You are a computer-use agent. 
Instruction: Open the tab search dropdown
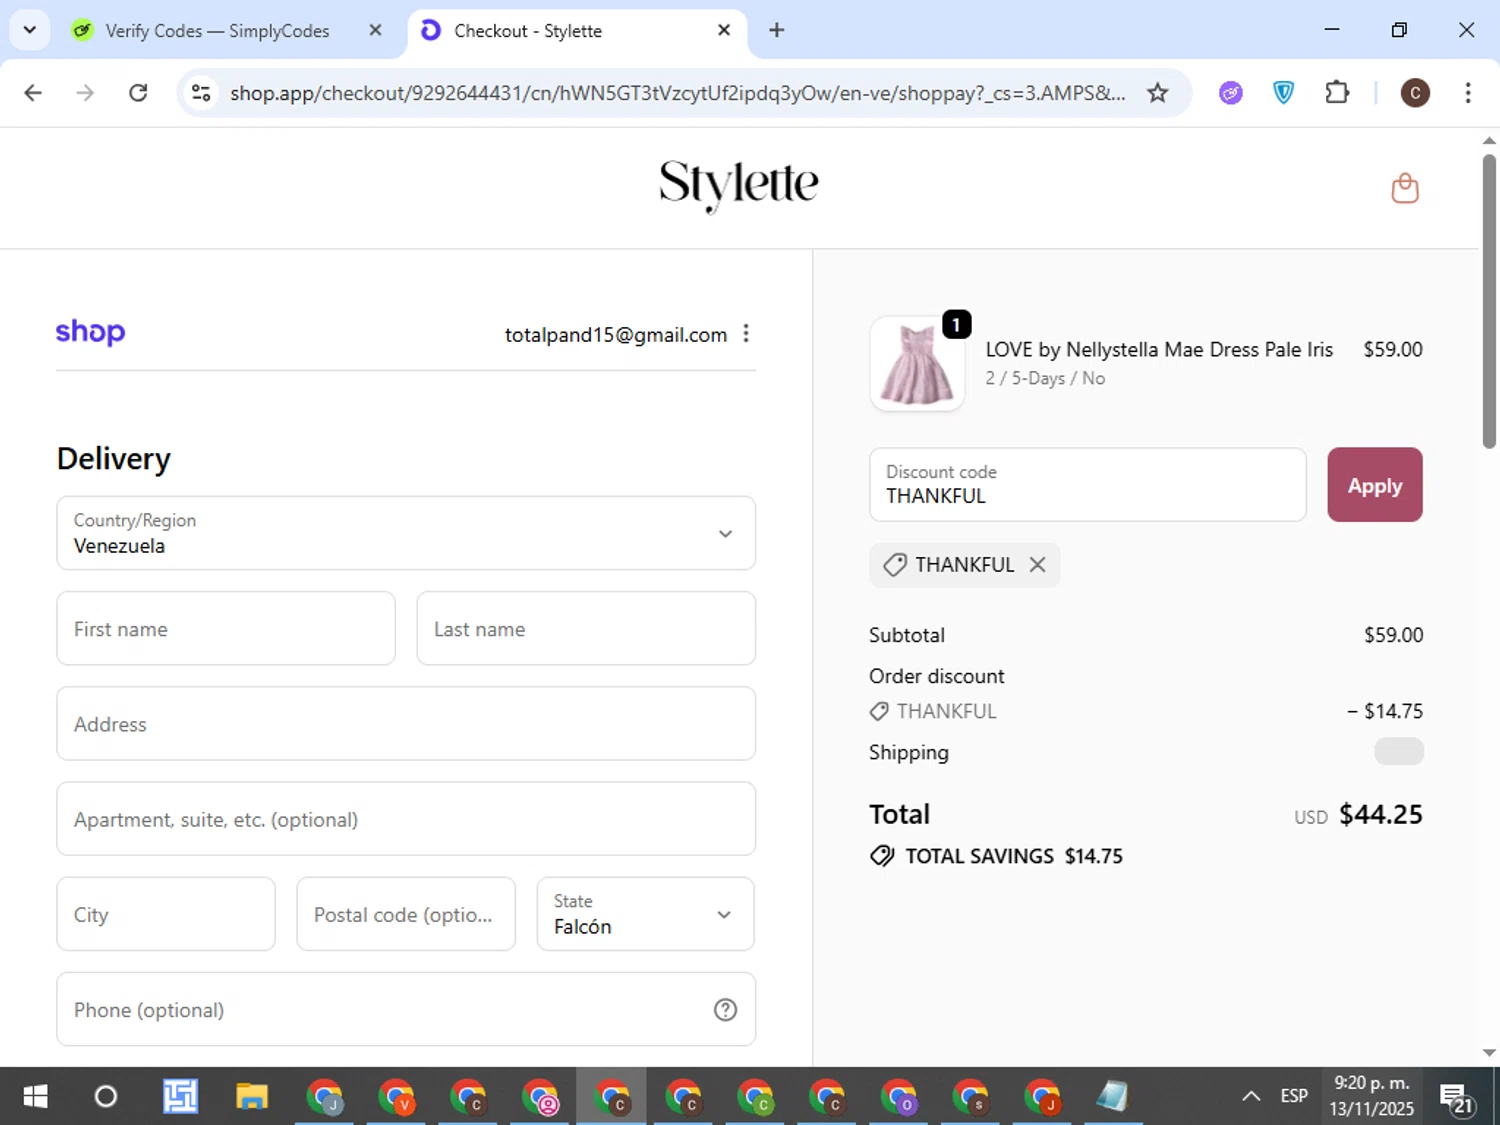tap(30, 30)
